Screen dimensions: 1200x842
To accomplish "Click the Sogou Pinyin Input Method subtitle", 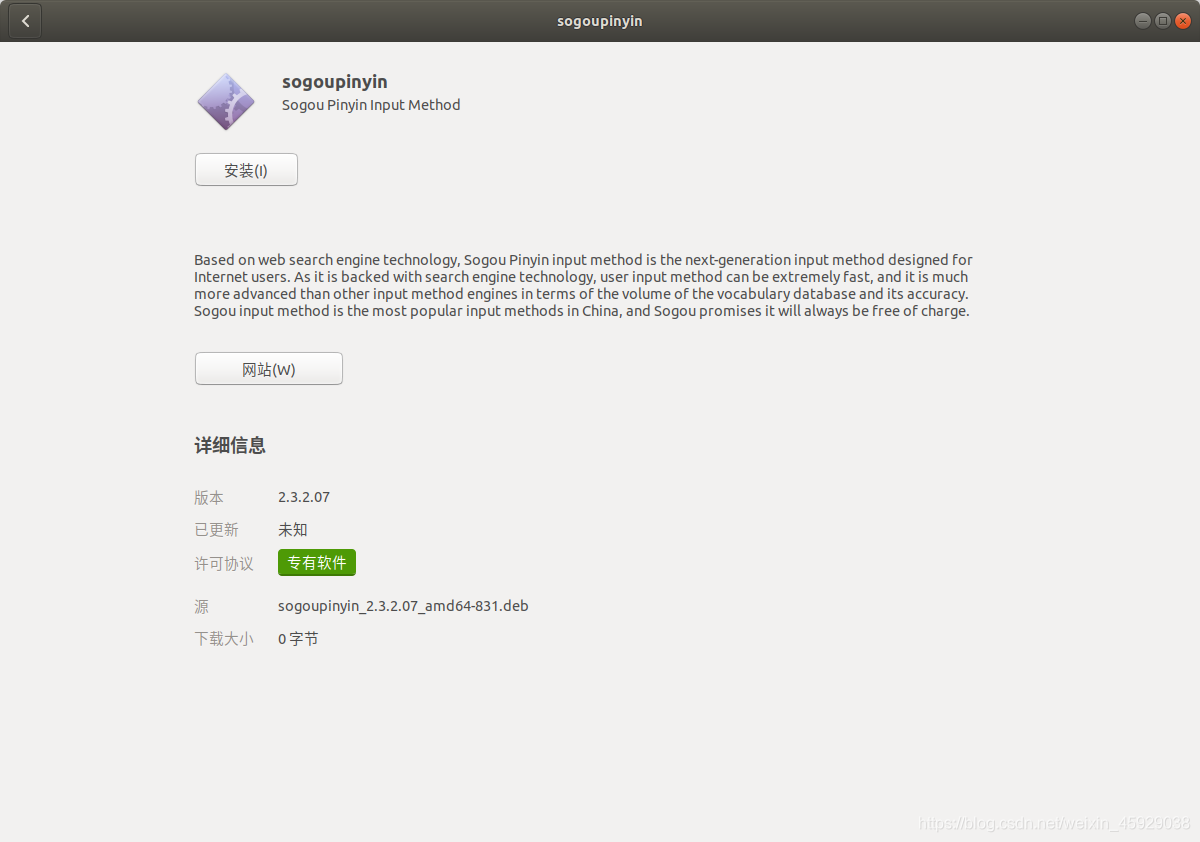I will tap(371, 105).
